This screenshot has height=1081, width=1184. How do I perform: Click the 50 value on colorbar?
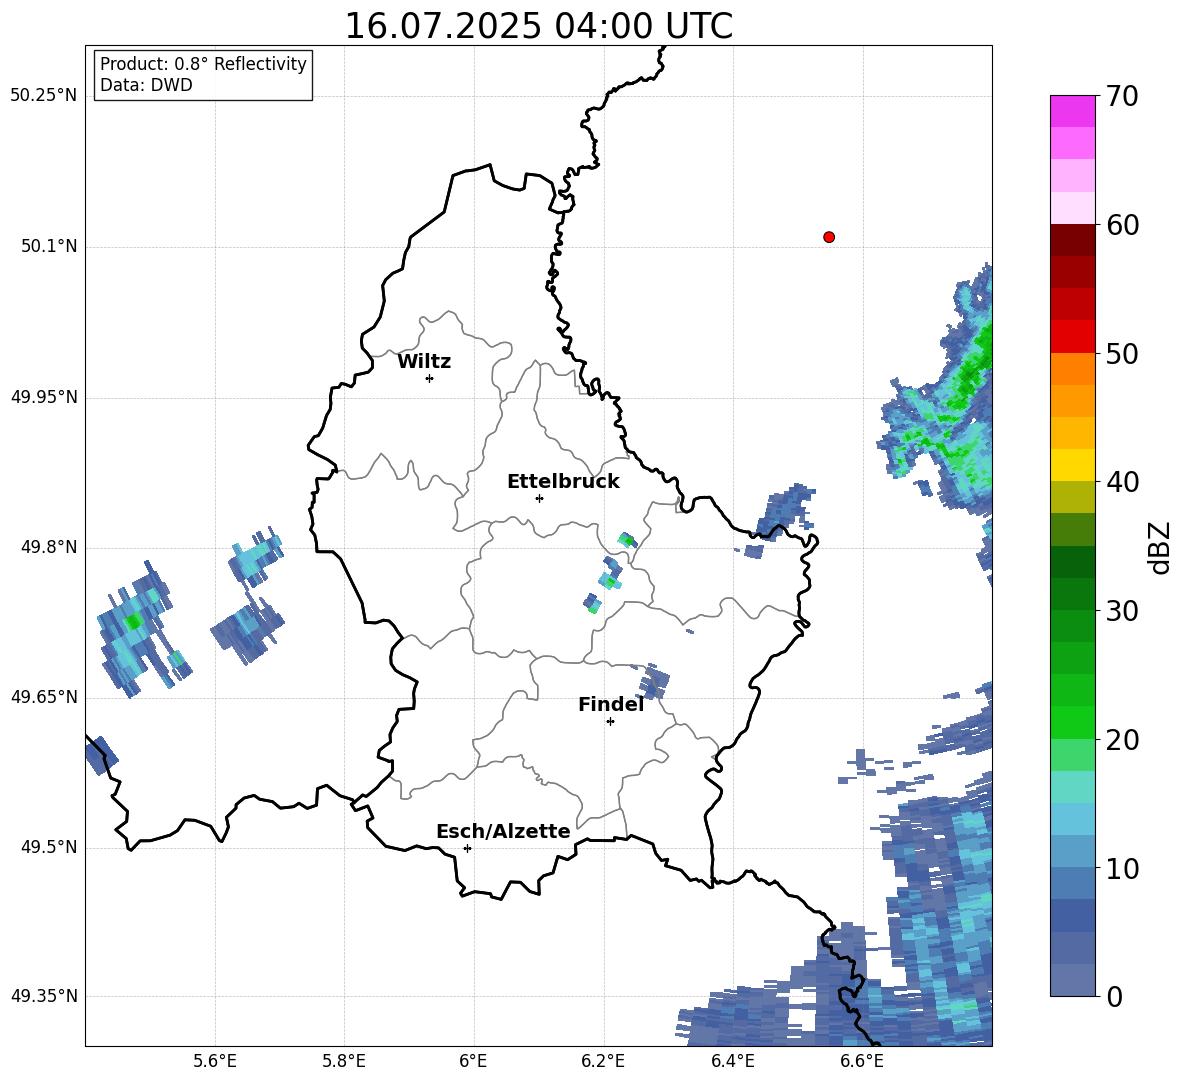[1122, 354]
